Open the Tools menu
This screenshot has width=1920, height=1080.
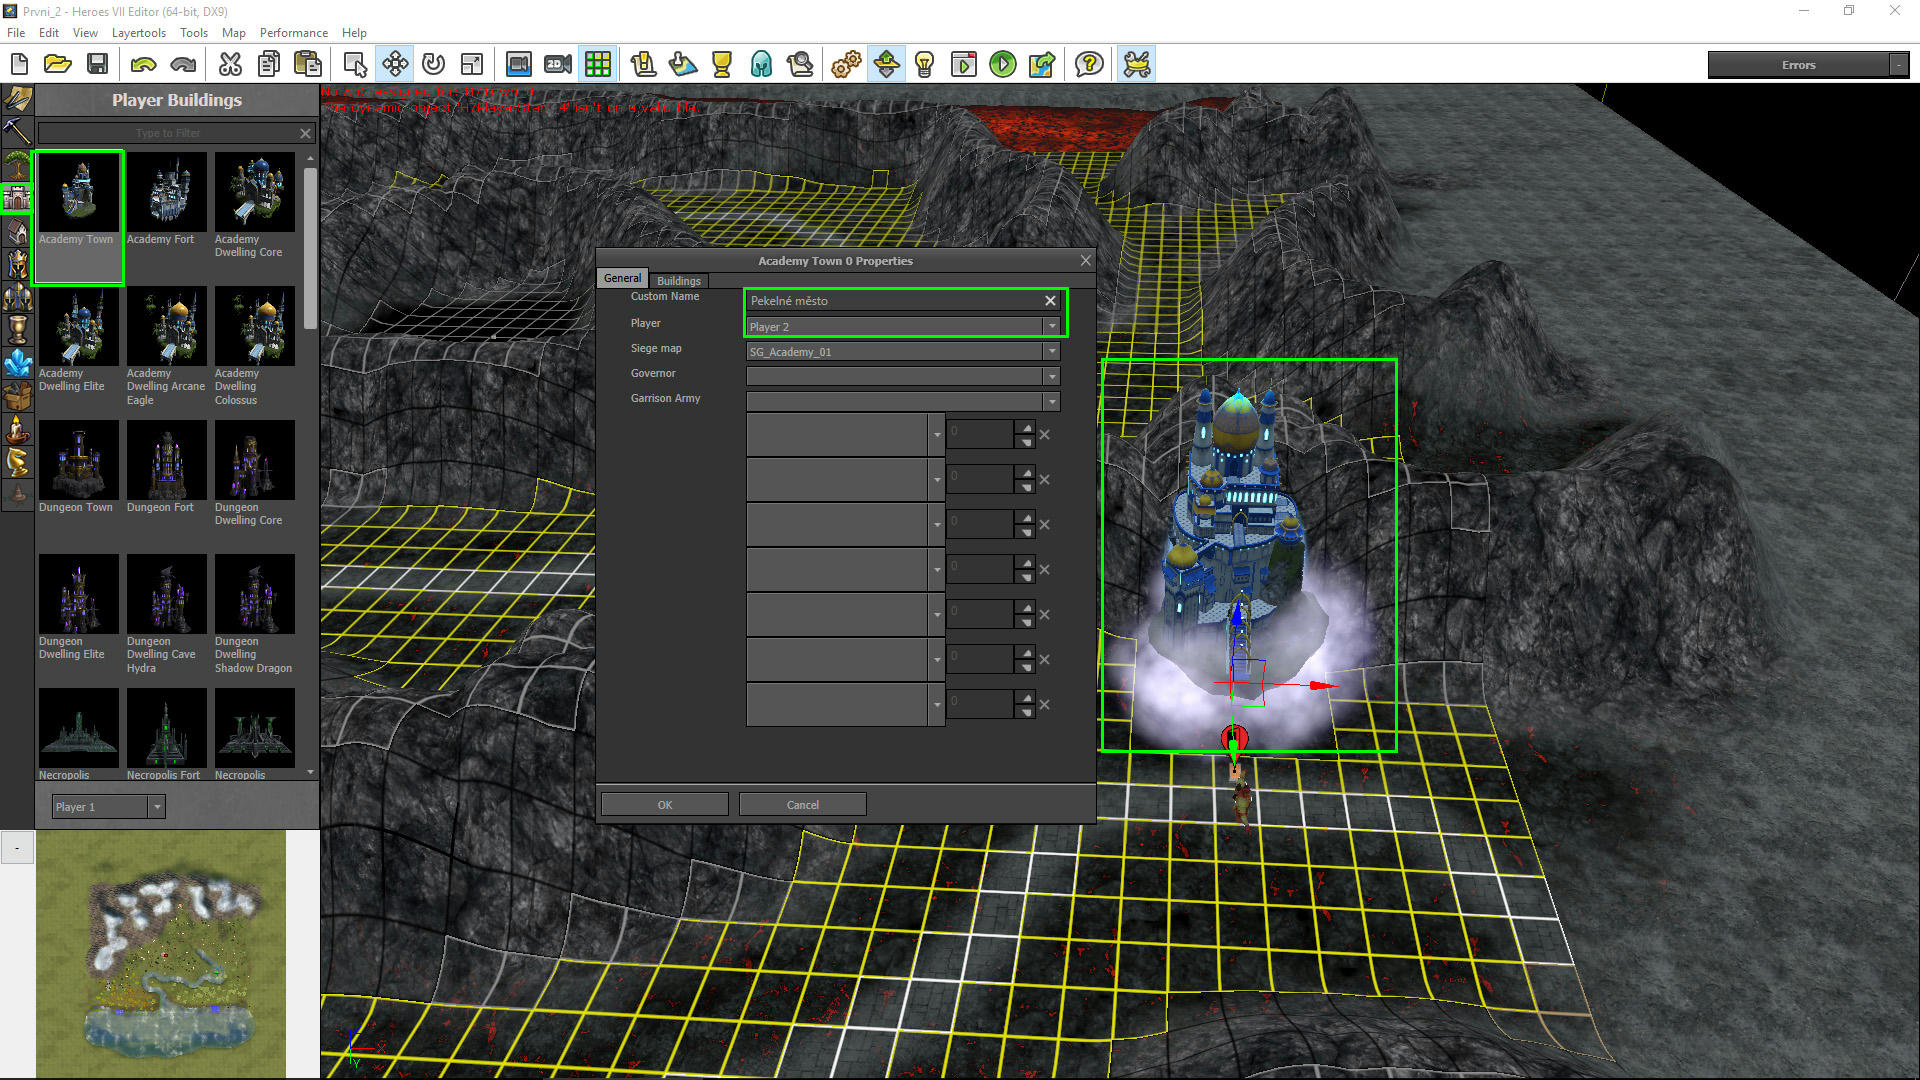[x=194, y=33]
